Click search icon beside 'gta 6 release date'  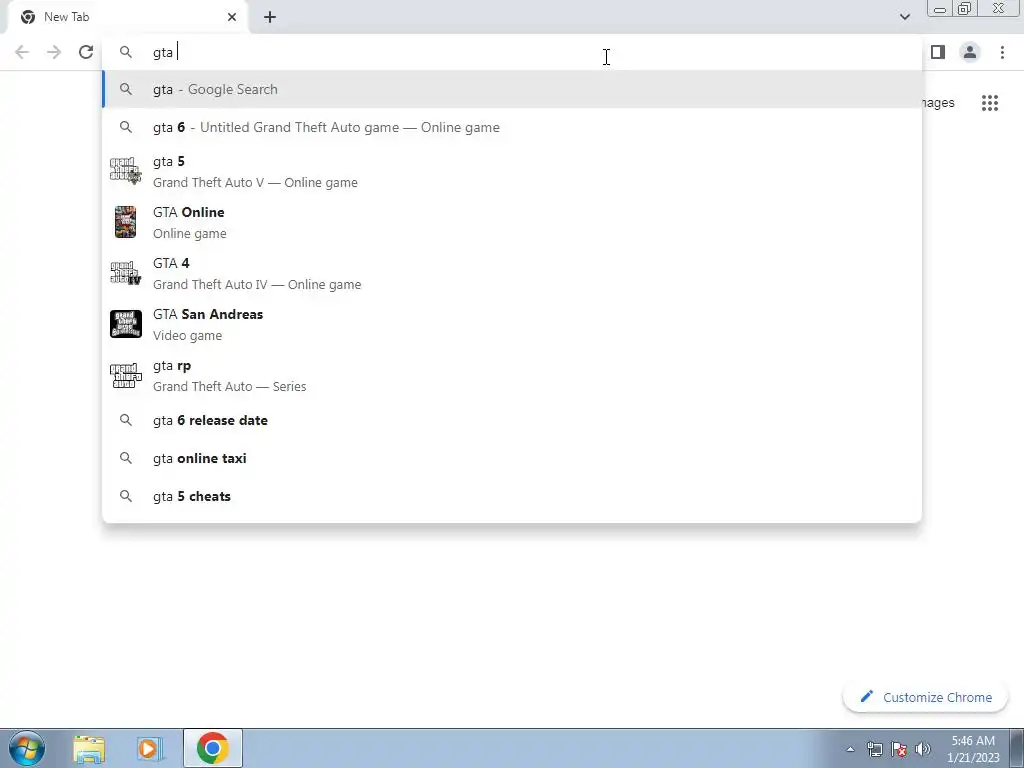[x=126, y=421]
